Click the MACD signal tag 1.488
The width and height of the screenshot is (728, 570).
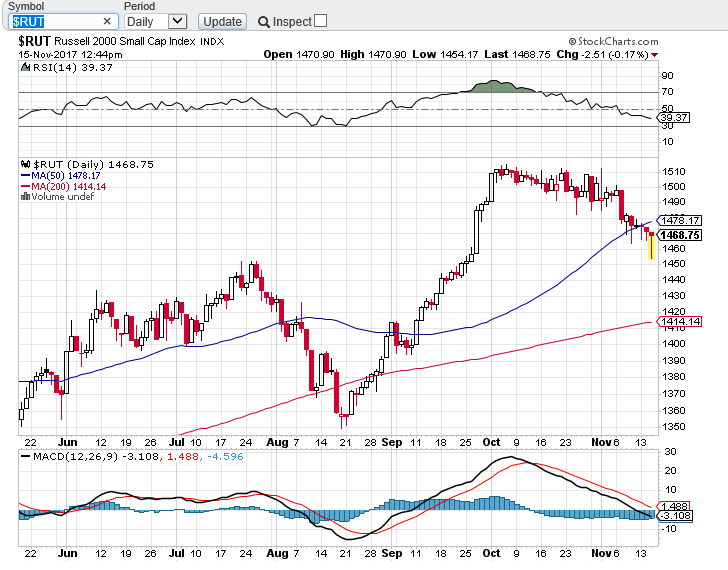[x=673, y=506]
